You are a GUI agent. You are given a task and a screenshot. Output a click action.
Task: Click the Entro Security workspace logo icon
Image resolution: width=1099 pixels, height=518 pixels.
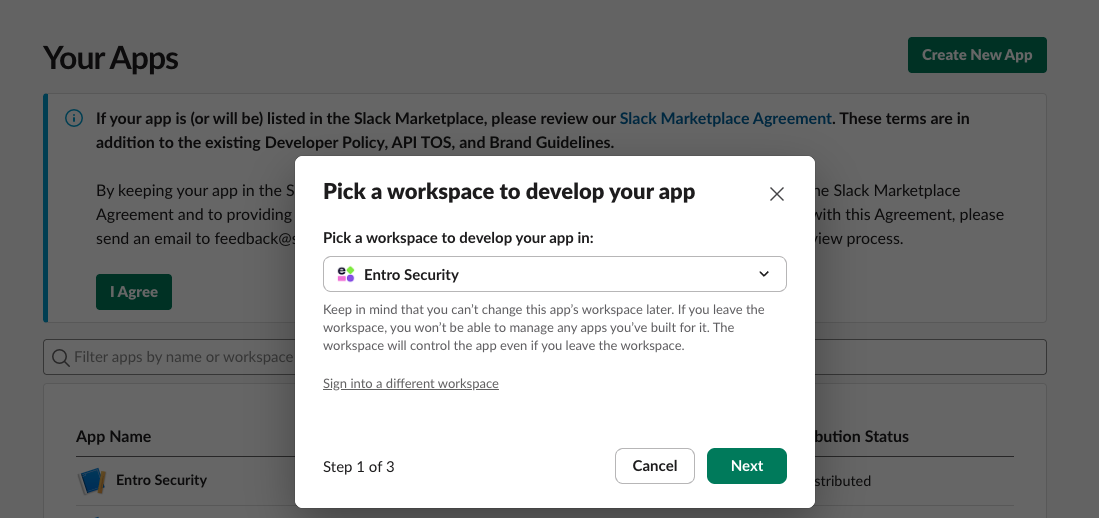point(346,274)
